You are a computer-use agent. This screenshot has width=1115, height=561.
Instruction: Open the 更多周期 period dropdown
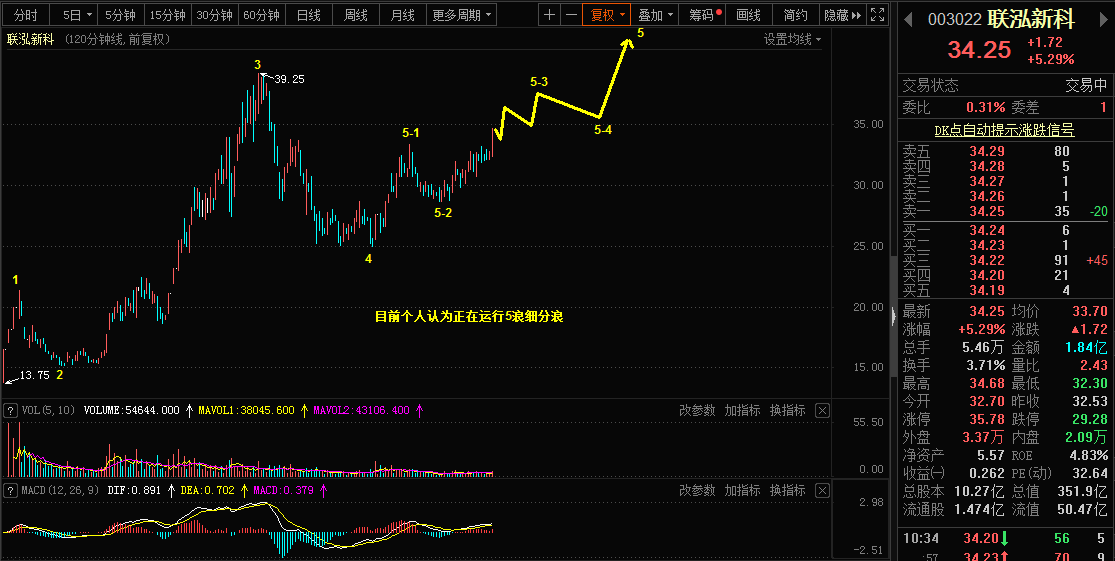pyautogui.click(x=462, y=15)
